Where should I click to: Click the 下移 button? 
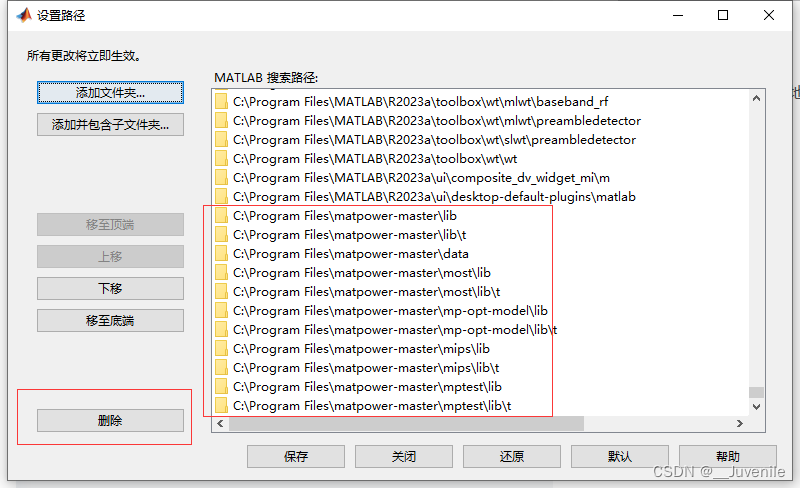point(110,288)
